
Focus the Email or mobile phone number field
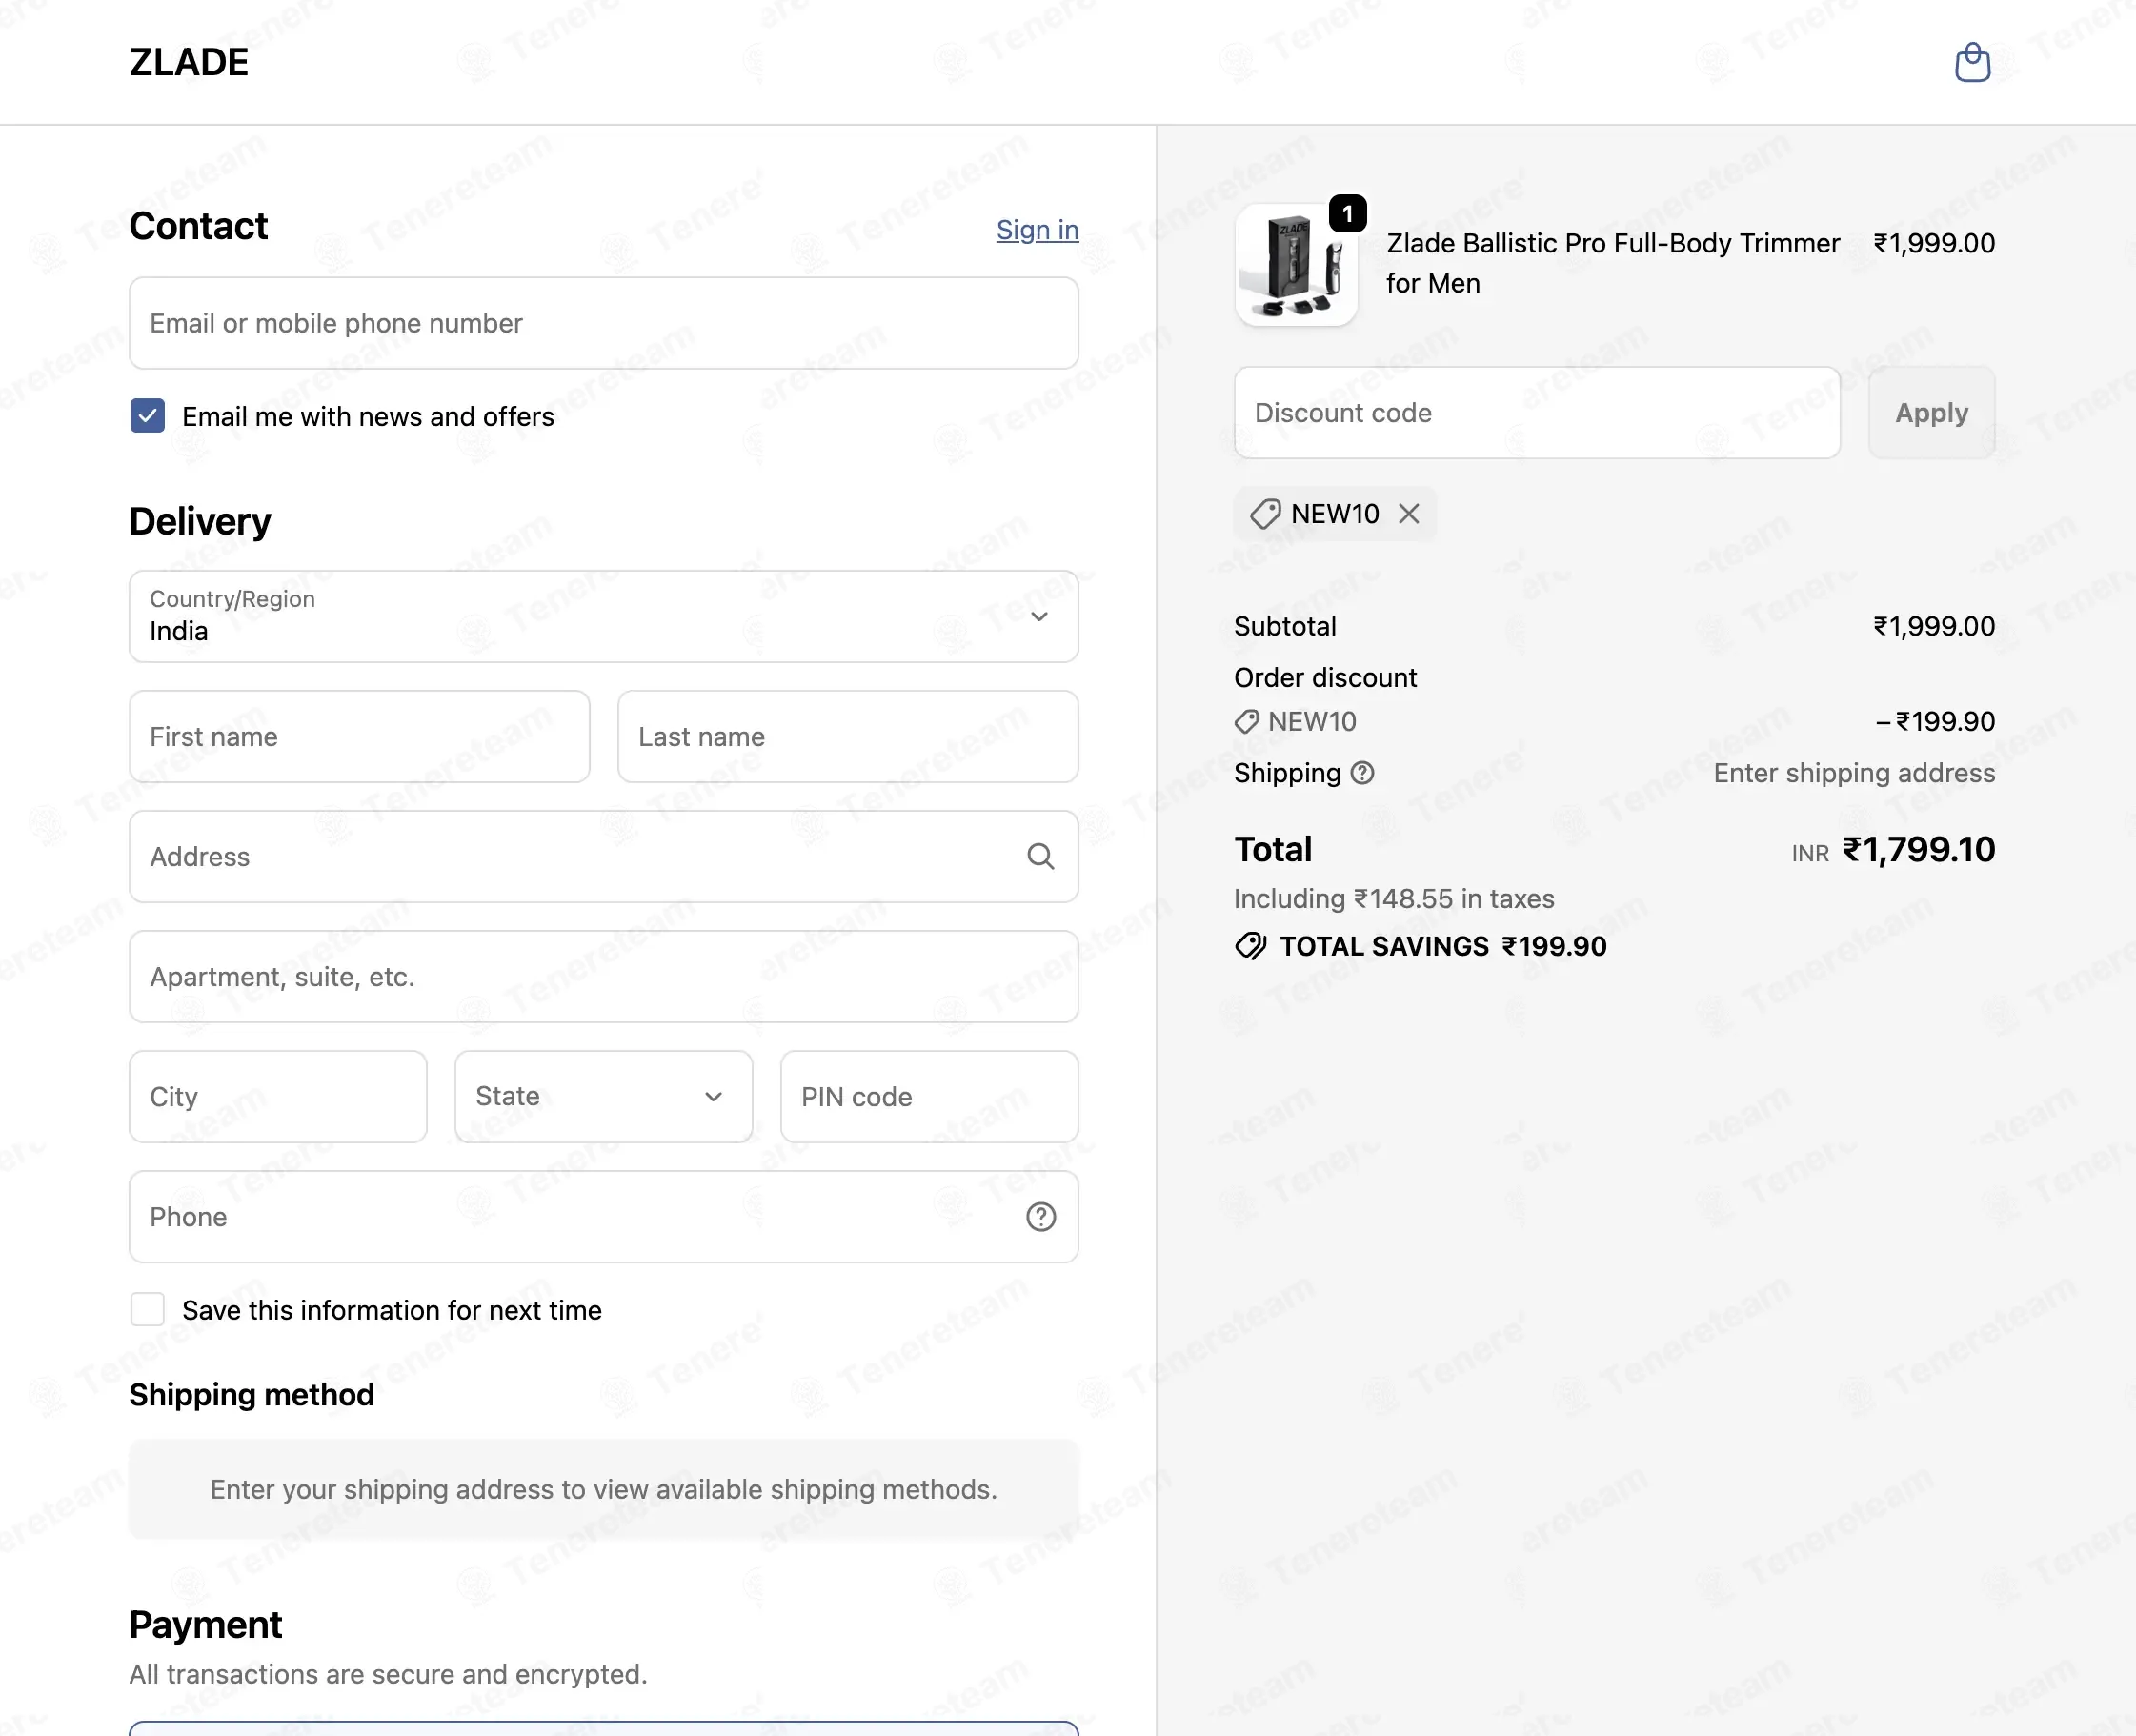pyautogui.click(x=604, y=323)
